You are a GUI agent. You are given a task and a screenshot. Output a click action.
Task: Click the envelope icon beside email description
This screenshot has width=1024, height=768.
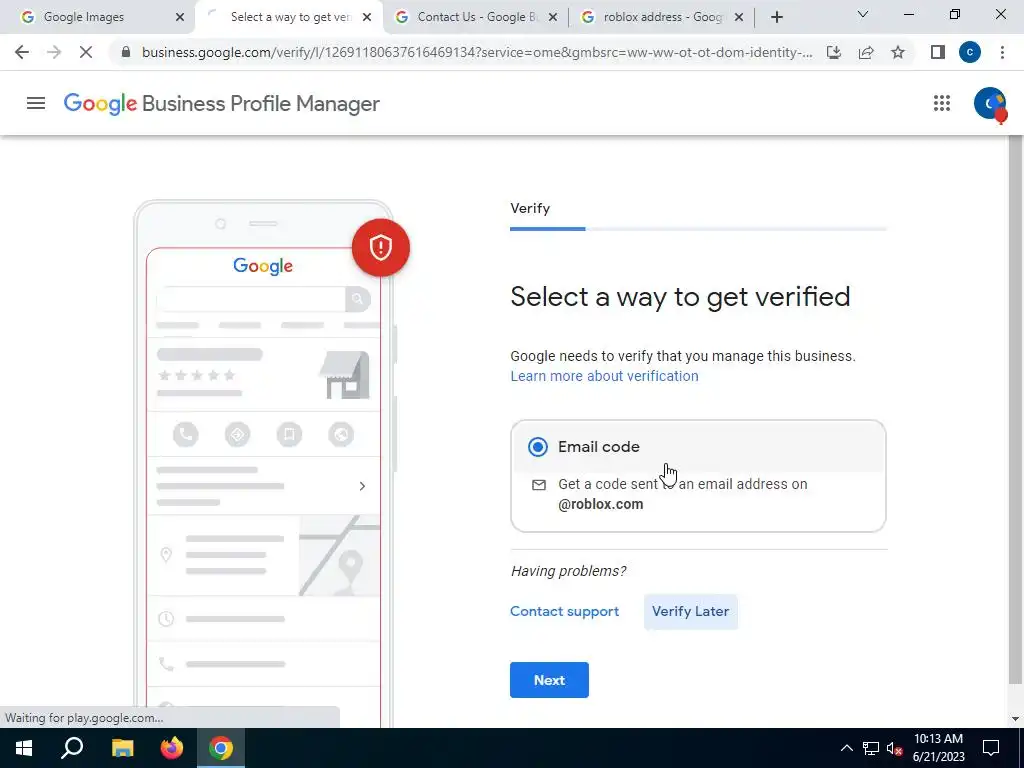coord(539,485)
